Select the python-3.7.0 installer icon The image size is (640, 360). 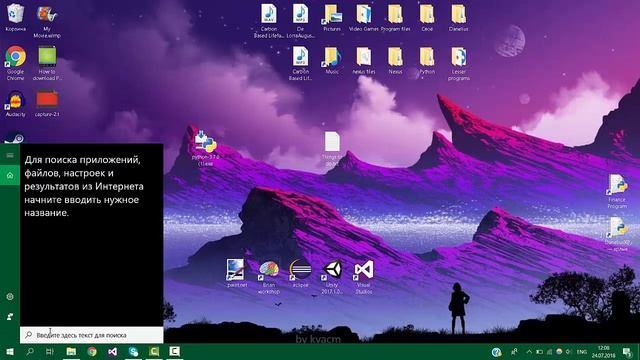click(x=205, y=148)
